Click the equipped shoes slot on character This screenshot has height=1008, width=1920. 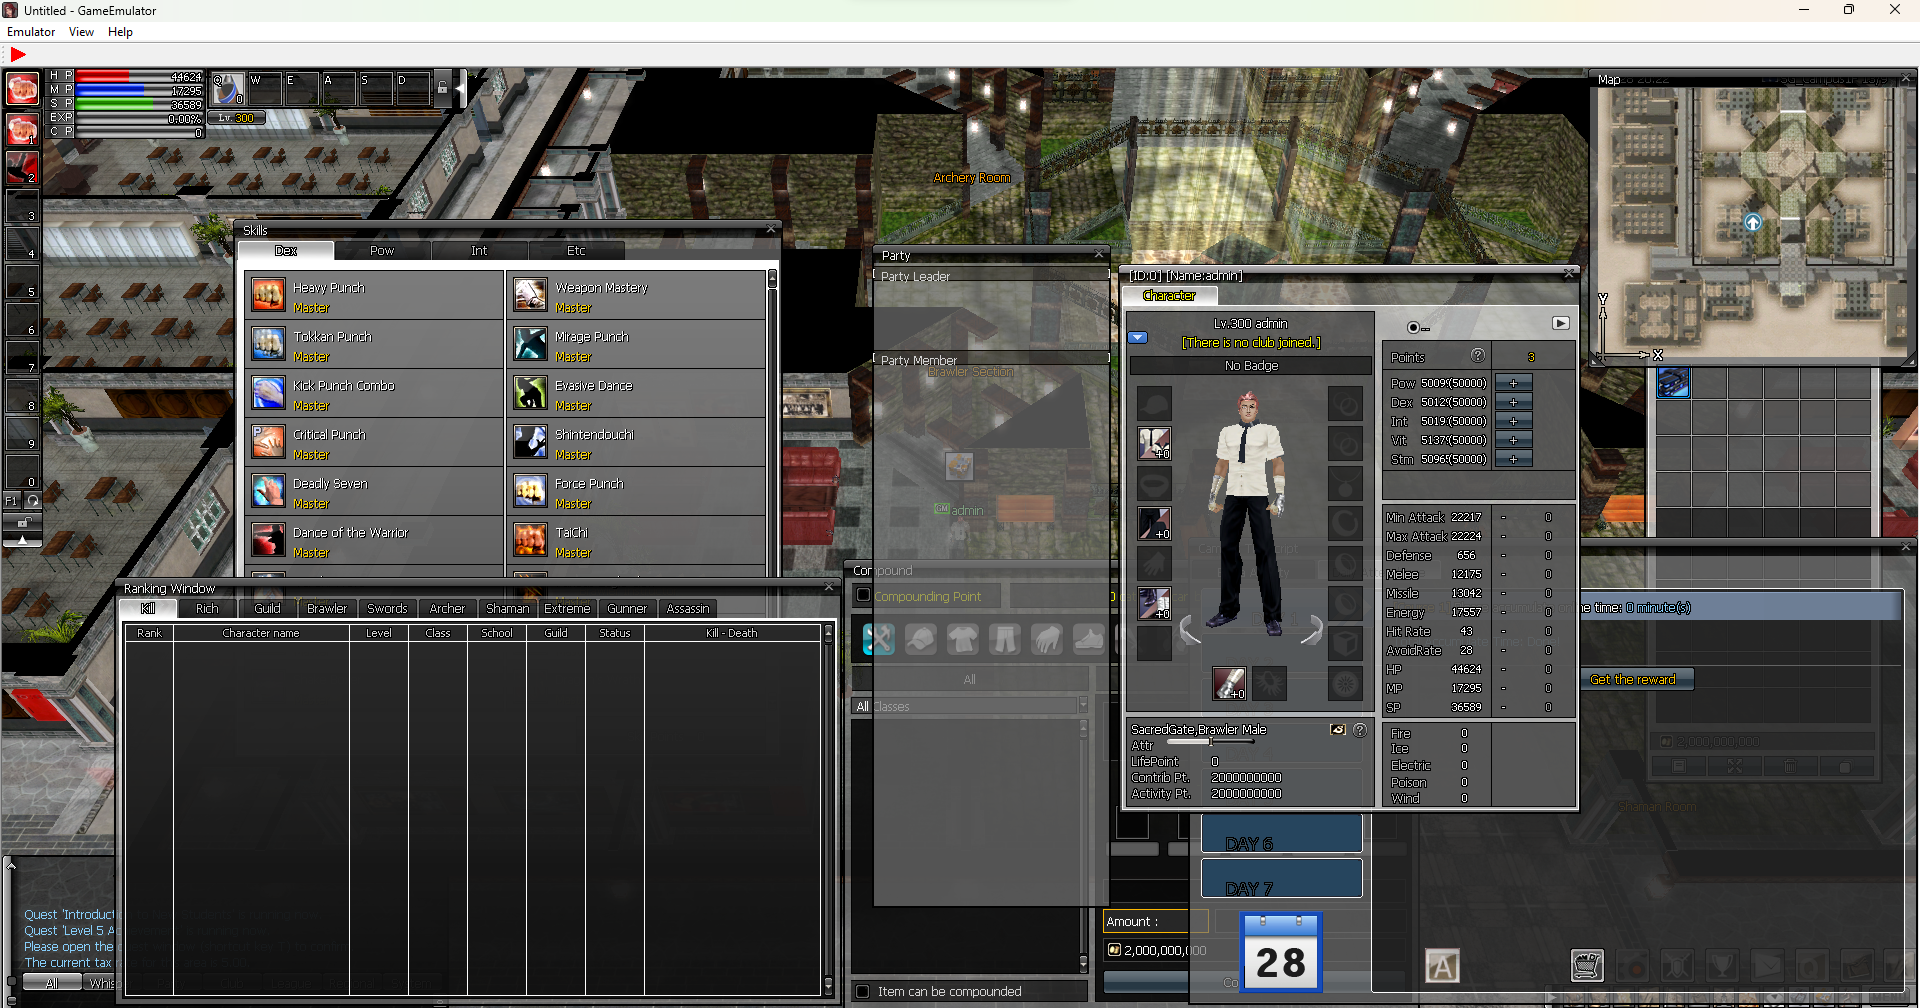click(1154, 603)
